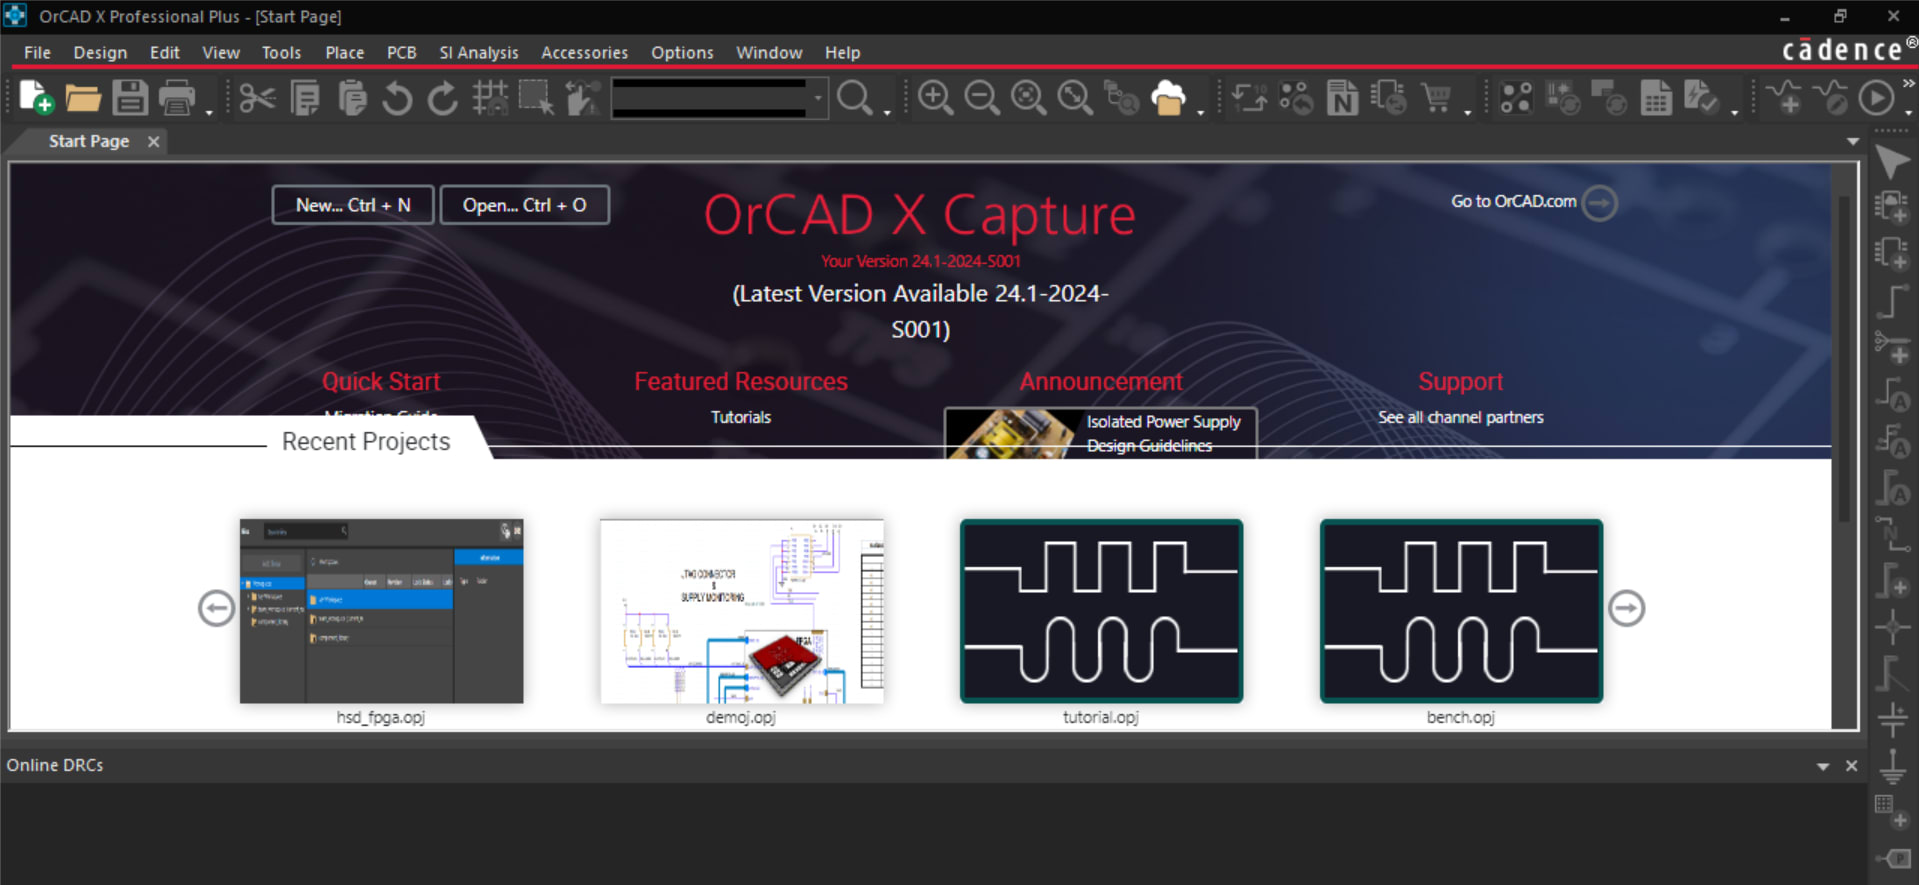Click the cloud folder workspace icon

(1168, 98)
